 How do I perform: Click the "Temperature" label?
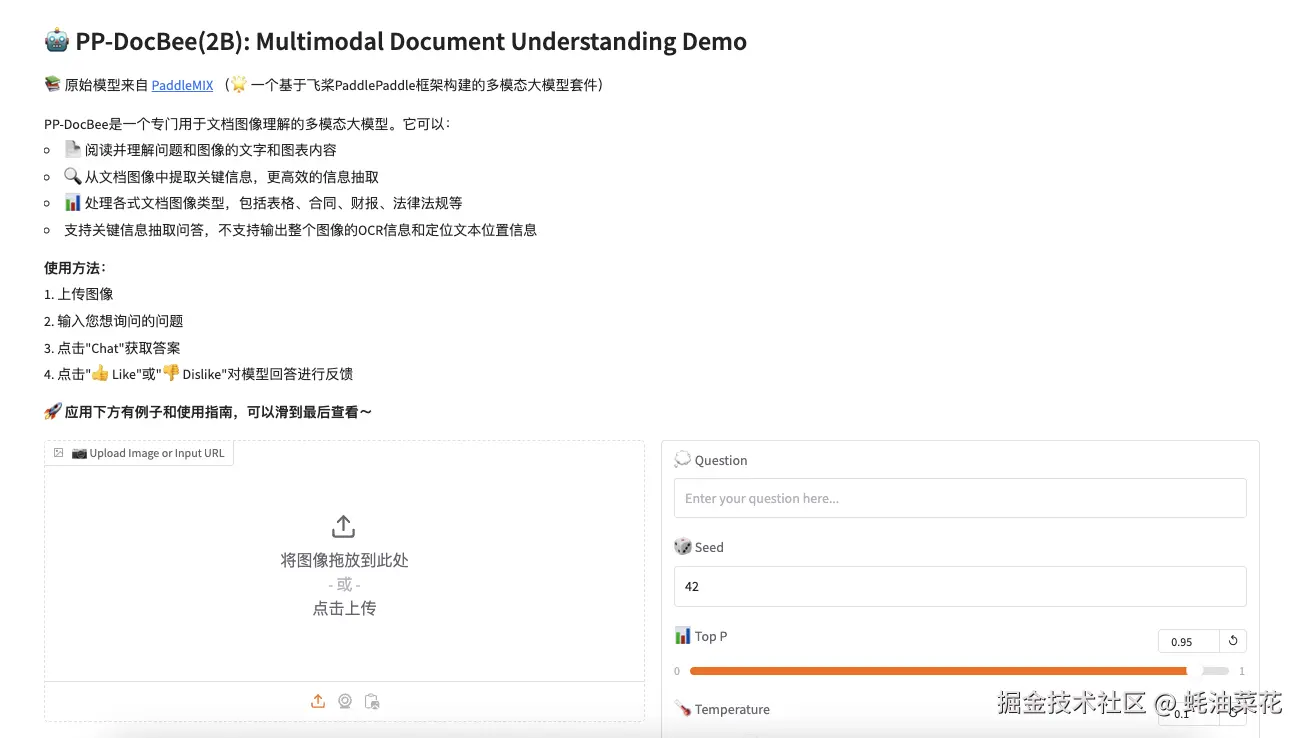click(732, 709)
